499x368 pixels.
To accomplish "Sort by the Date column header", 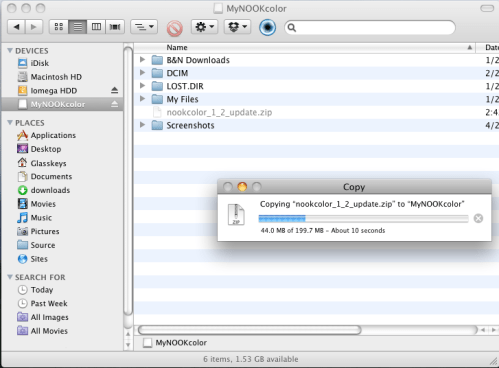I will tap(488, 48).
